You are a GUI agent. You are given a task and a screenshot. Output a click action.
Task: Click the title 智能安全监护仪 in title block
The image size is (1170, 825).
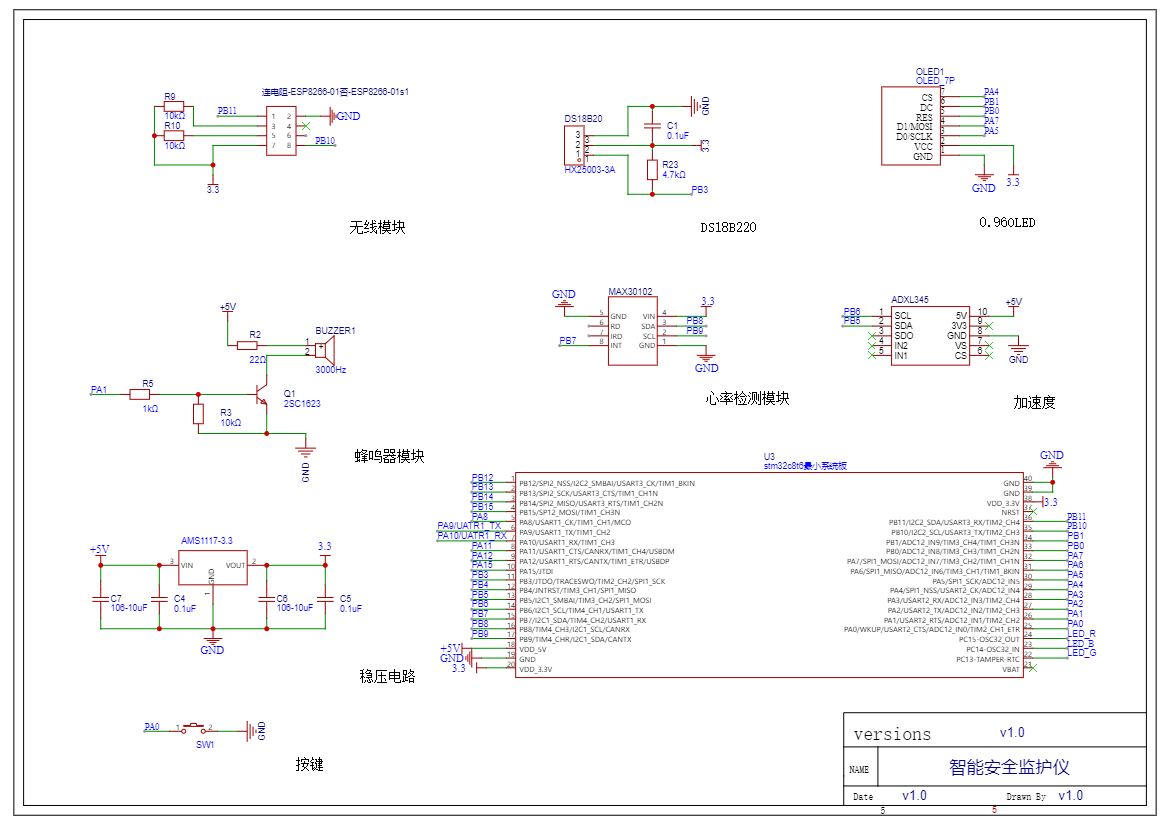(x=1010, y=767)
